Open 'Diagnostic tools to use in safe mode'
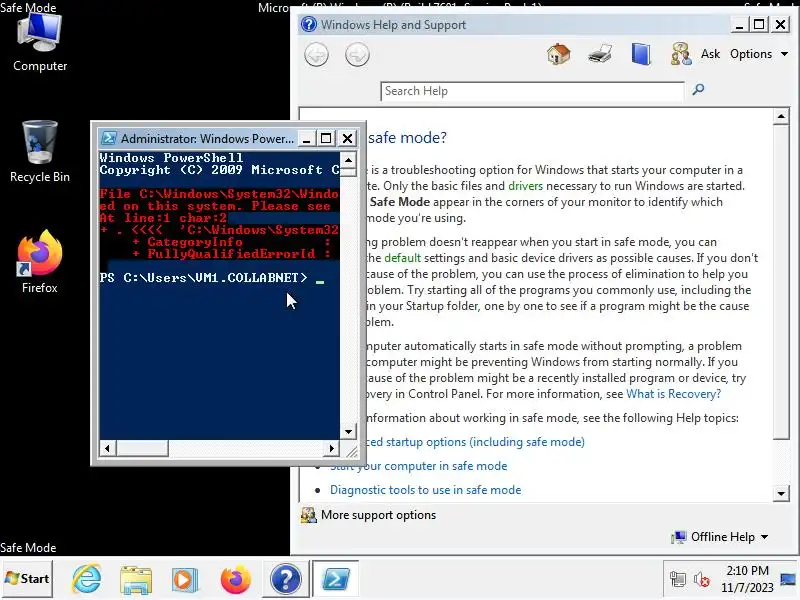 (426, 490)
